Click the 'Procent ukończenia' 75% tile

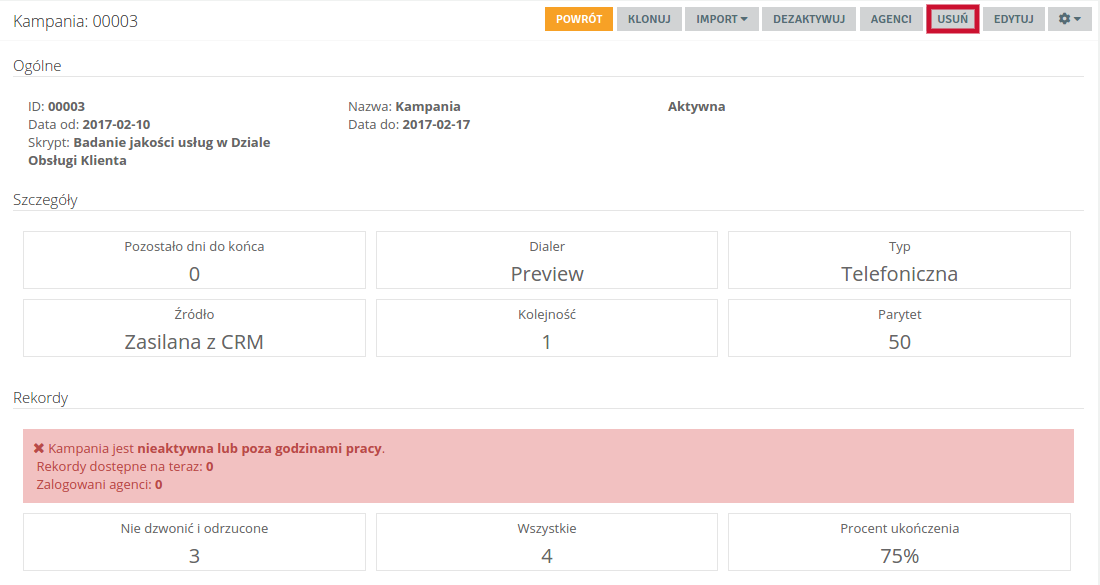[899, 542]
